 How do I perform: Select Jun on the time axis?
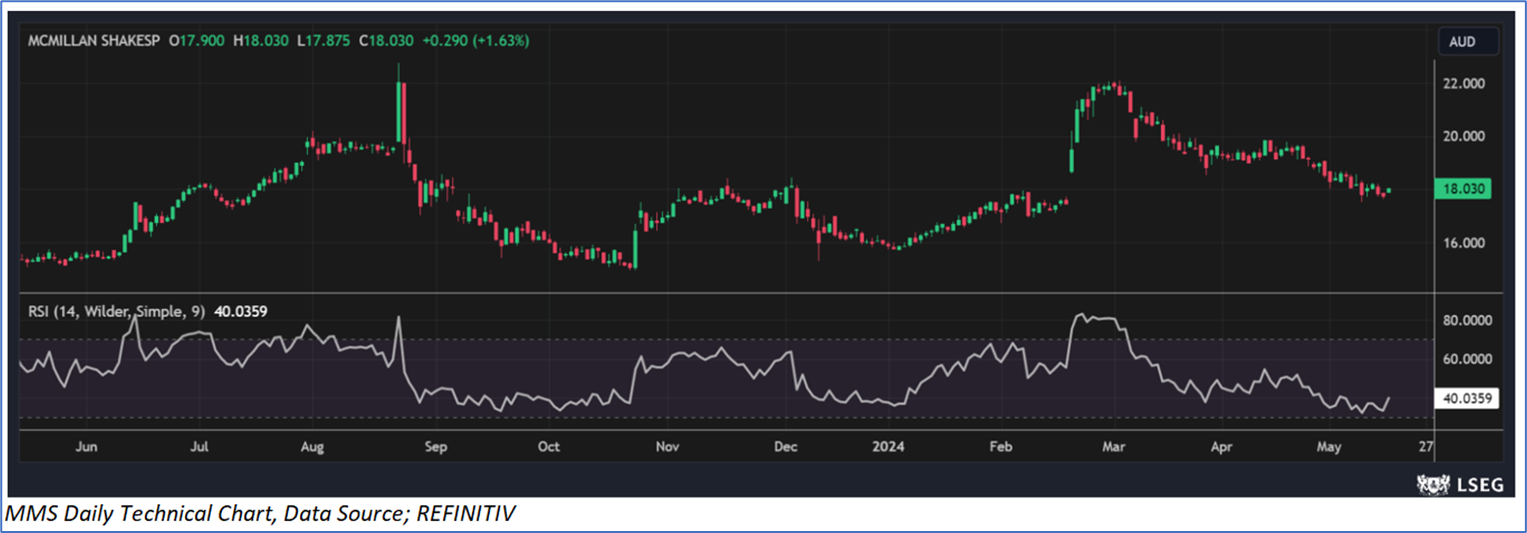click(x=88, y=447)
